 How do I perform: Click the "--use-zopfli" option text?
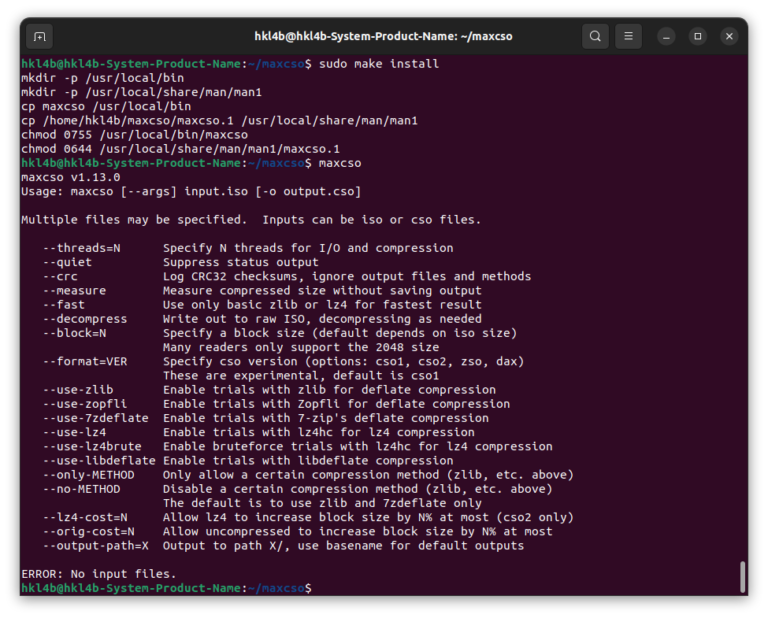84,404
